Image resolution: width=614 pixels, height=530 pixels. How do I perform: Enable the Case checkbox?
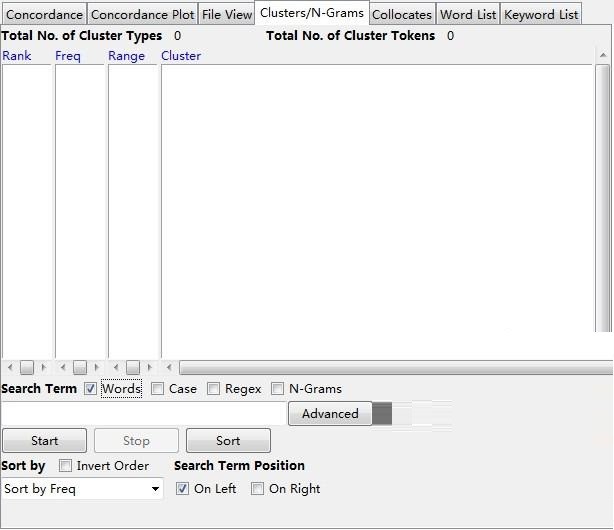158,389
